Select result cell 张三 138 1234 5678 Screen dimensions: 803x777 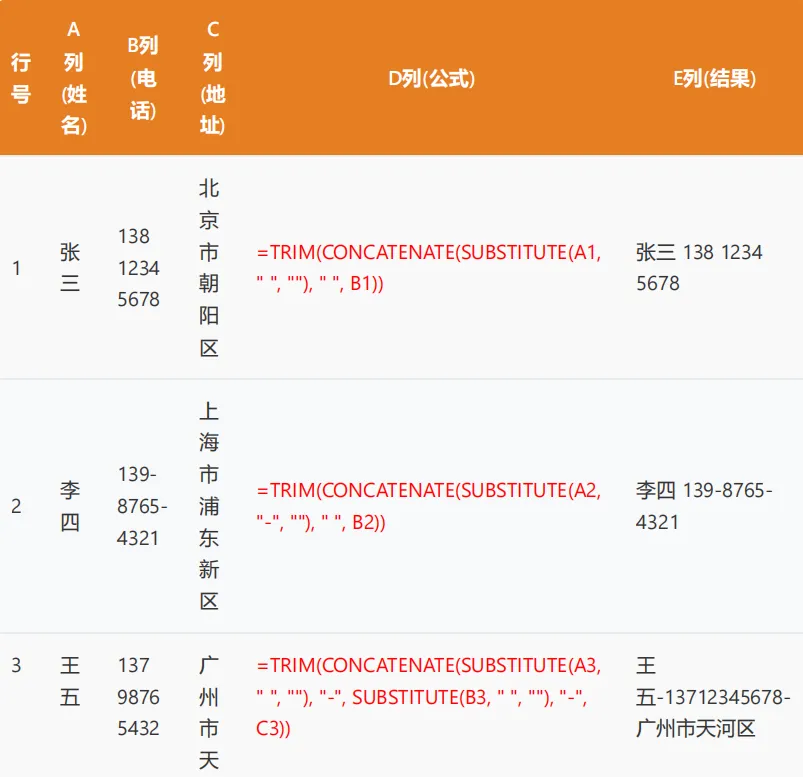click(700, 267)
